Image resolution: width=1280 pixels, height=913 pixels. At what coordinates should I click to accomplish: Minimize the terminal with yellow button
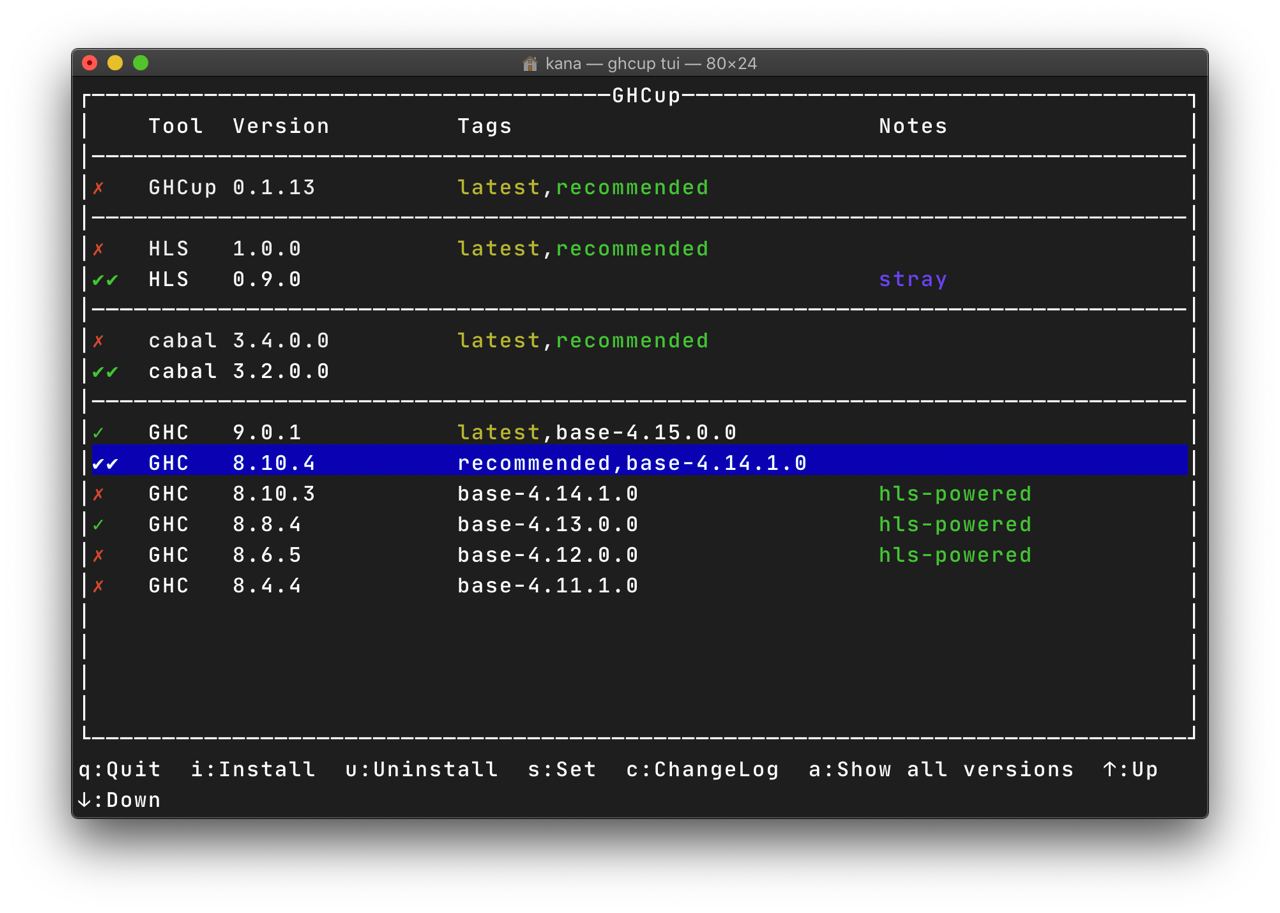(115, 63)
